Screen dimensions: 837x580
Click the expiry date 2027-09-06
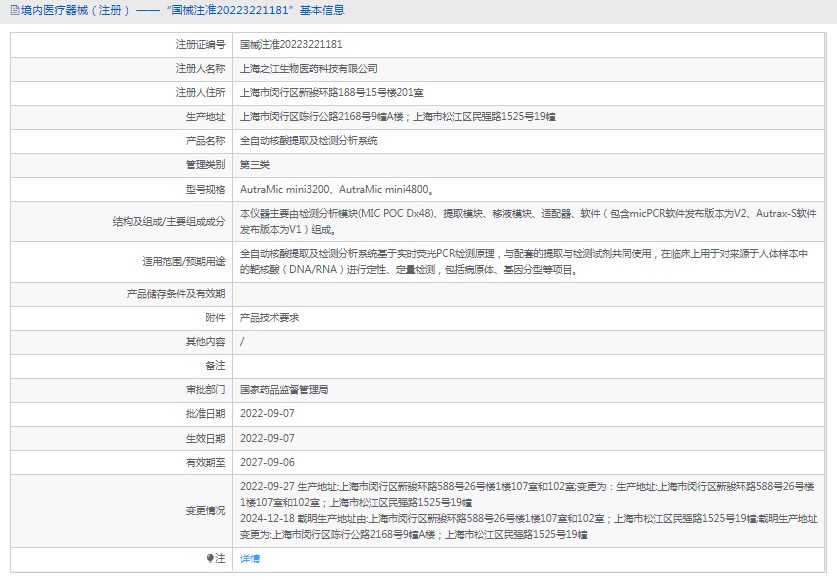(267, 463)
